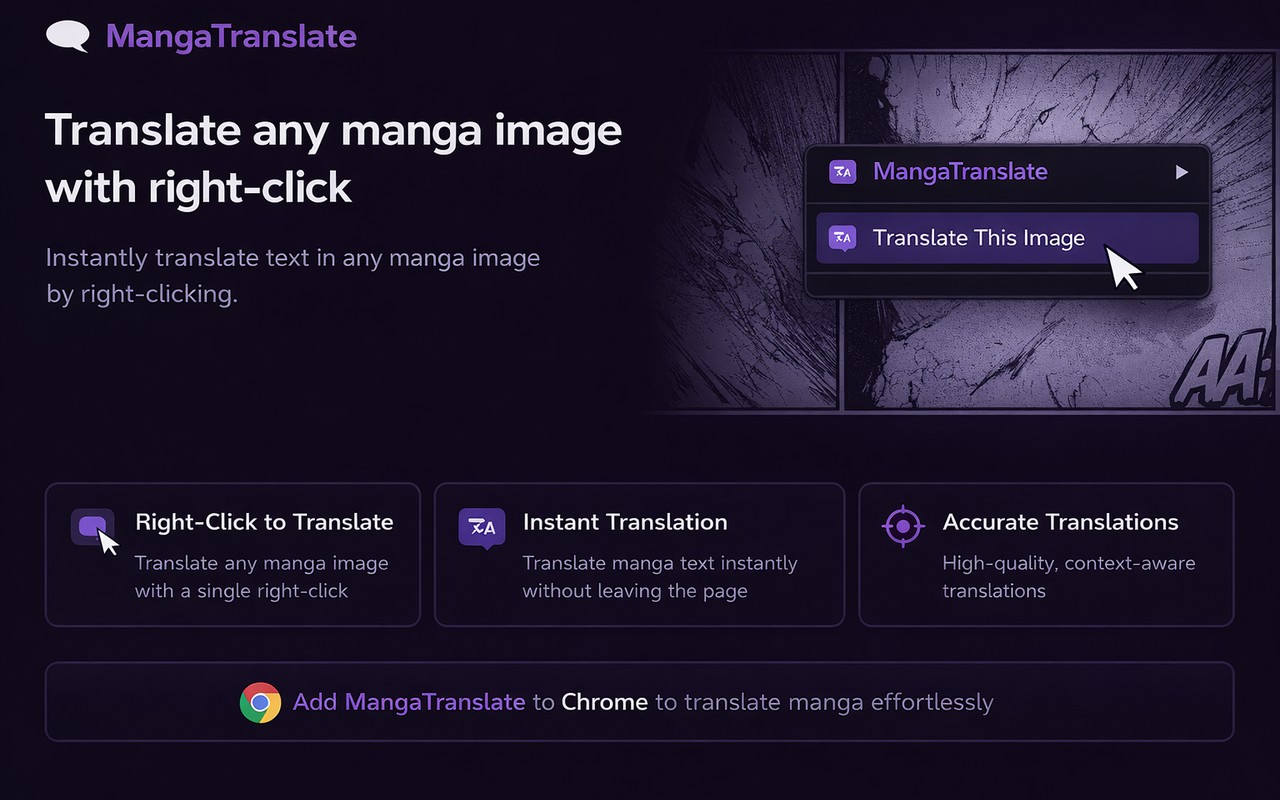Click the Chrome logo icon
Image resolution: width=1280 pixels, height=800 pixels.
(260, 702)
